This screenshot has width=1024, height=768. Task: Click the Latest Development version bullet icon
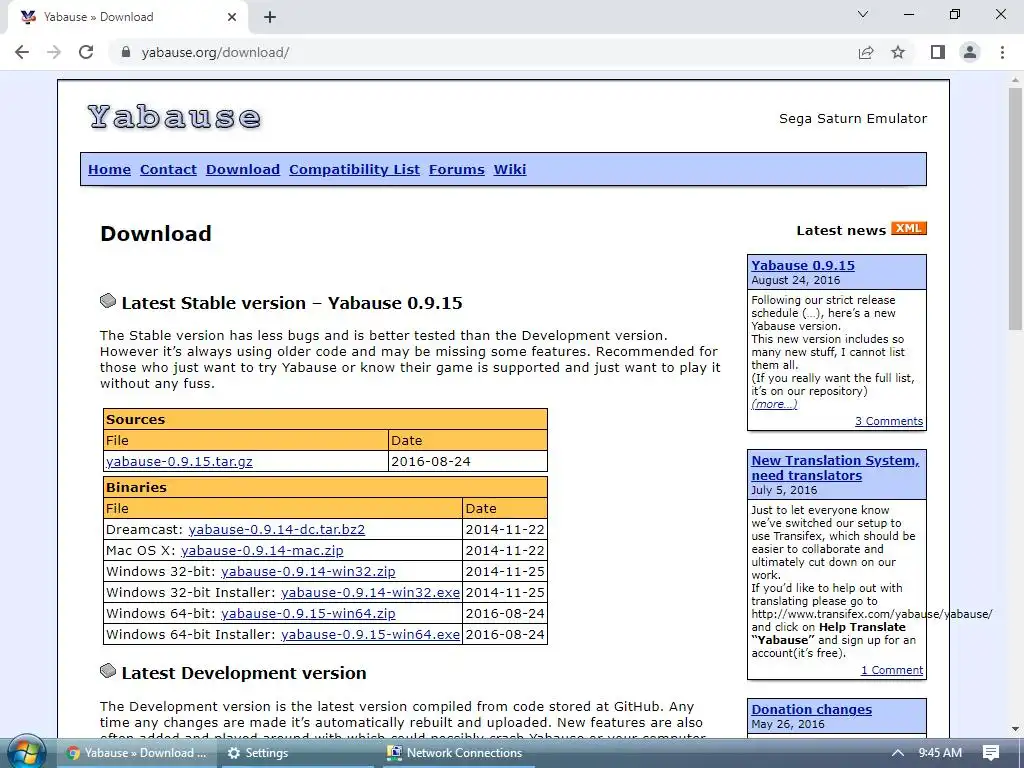[108, 671]
